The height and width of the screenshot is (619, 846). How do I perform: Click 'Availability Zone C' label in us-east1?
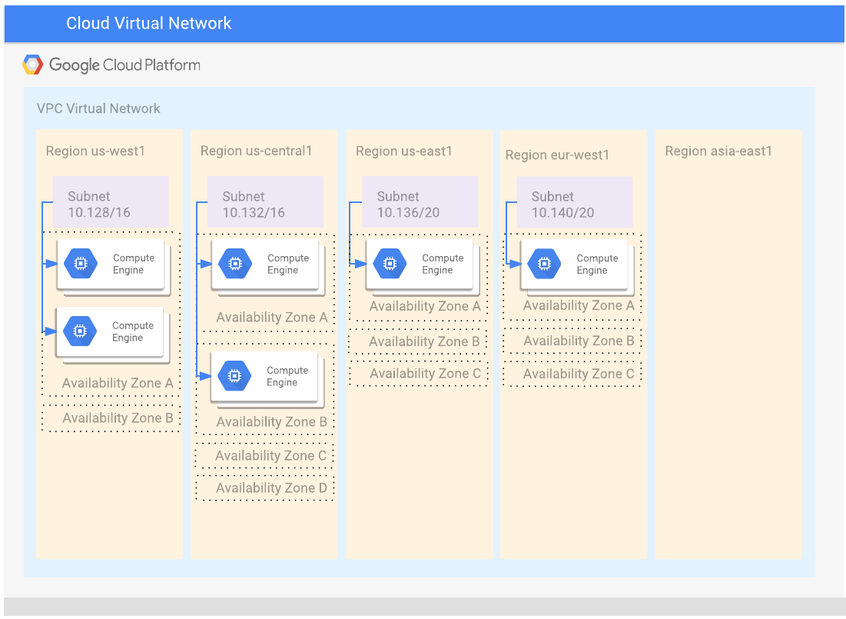425,373
